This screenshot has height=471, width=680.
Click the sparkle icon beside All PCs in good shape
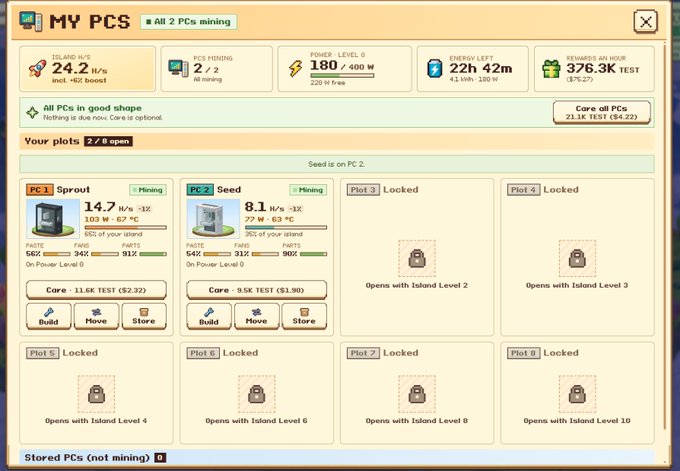[32, 113]
